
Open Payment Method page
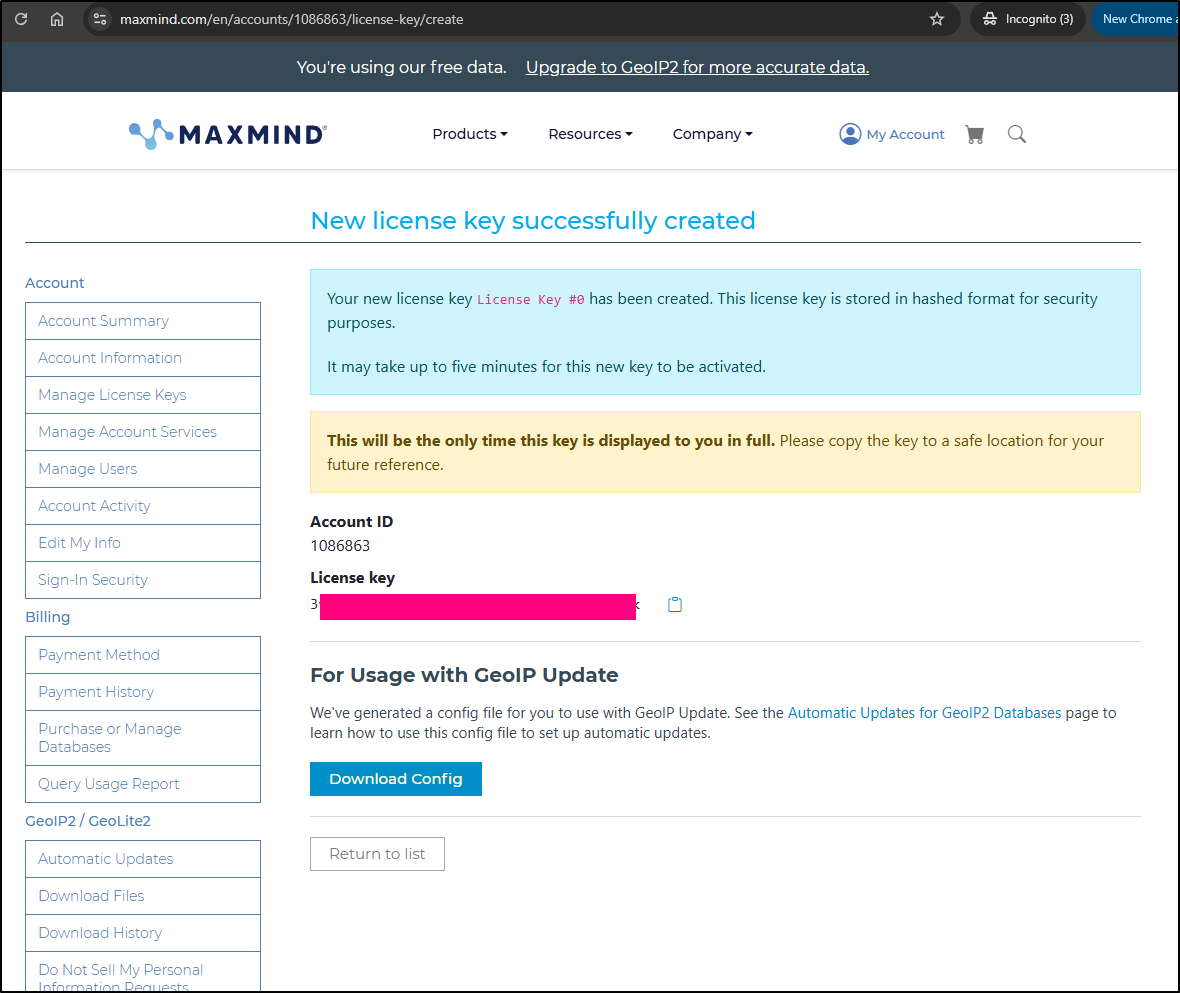point(143,655)
